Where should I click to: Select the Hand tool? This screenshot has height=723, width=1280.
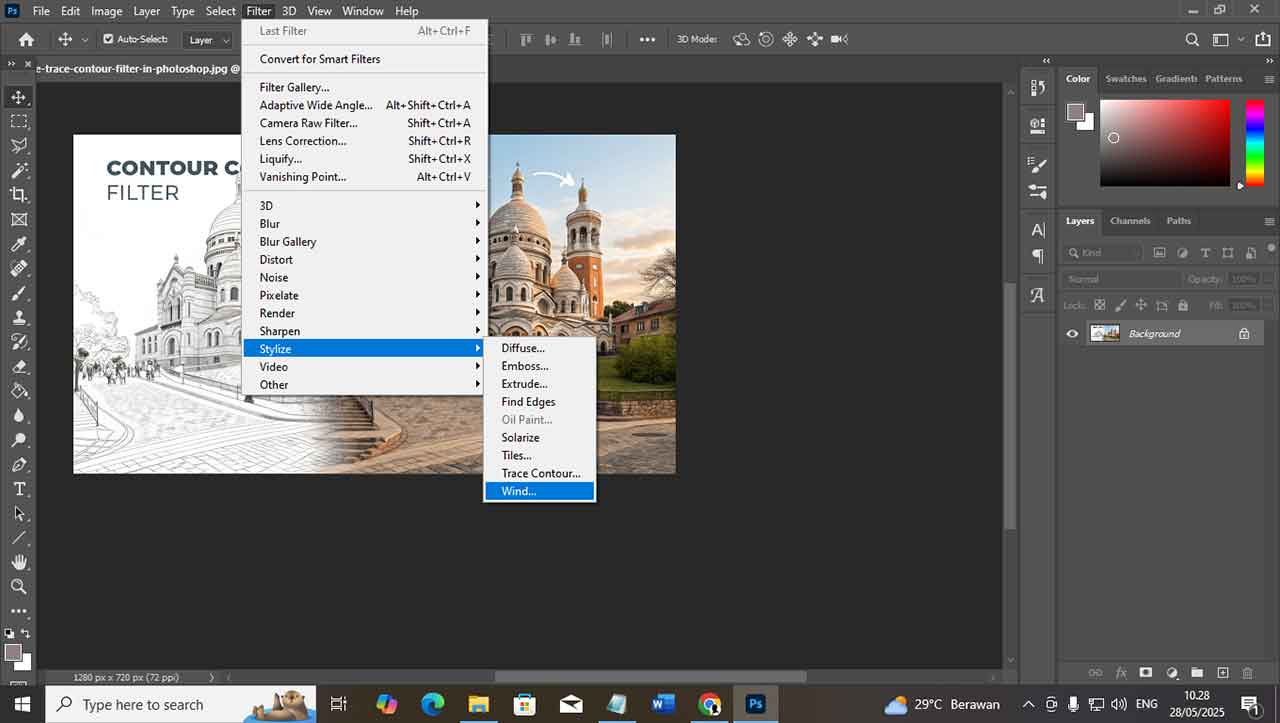pyautogui.click(x=19, y=562)
